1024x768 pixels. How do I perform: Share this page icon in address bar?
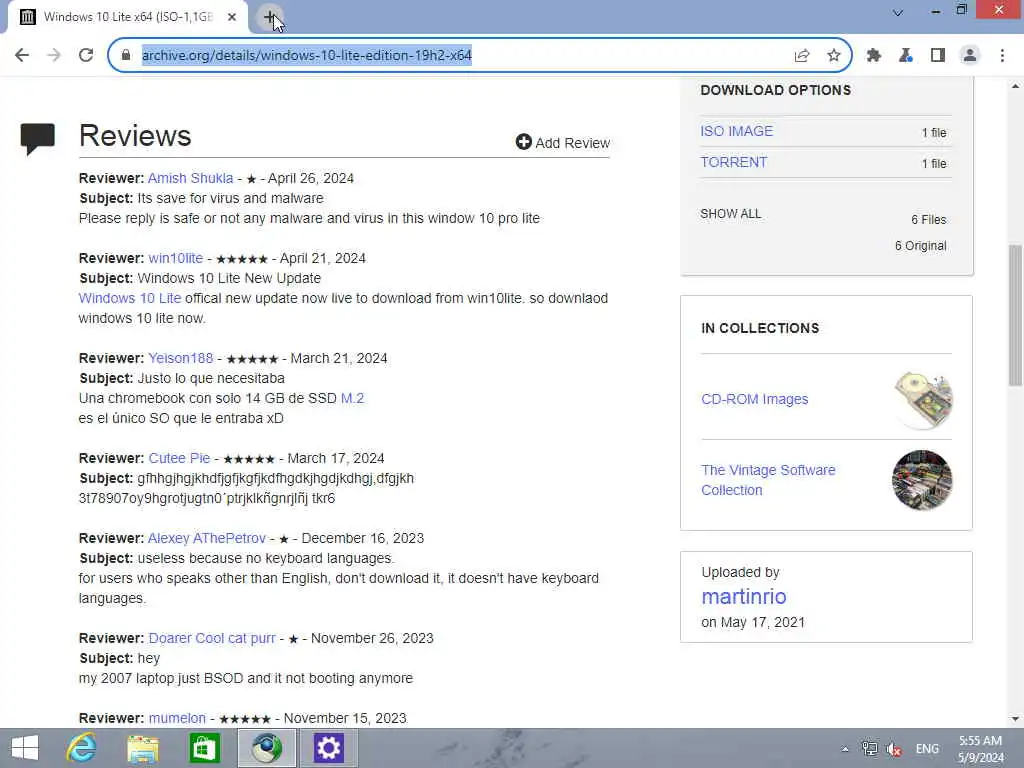point(802,56)
